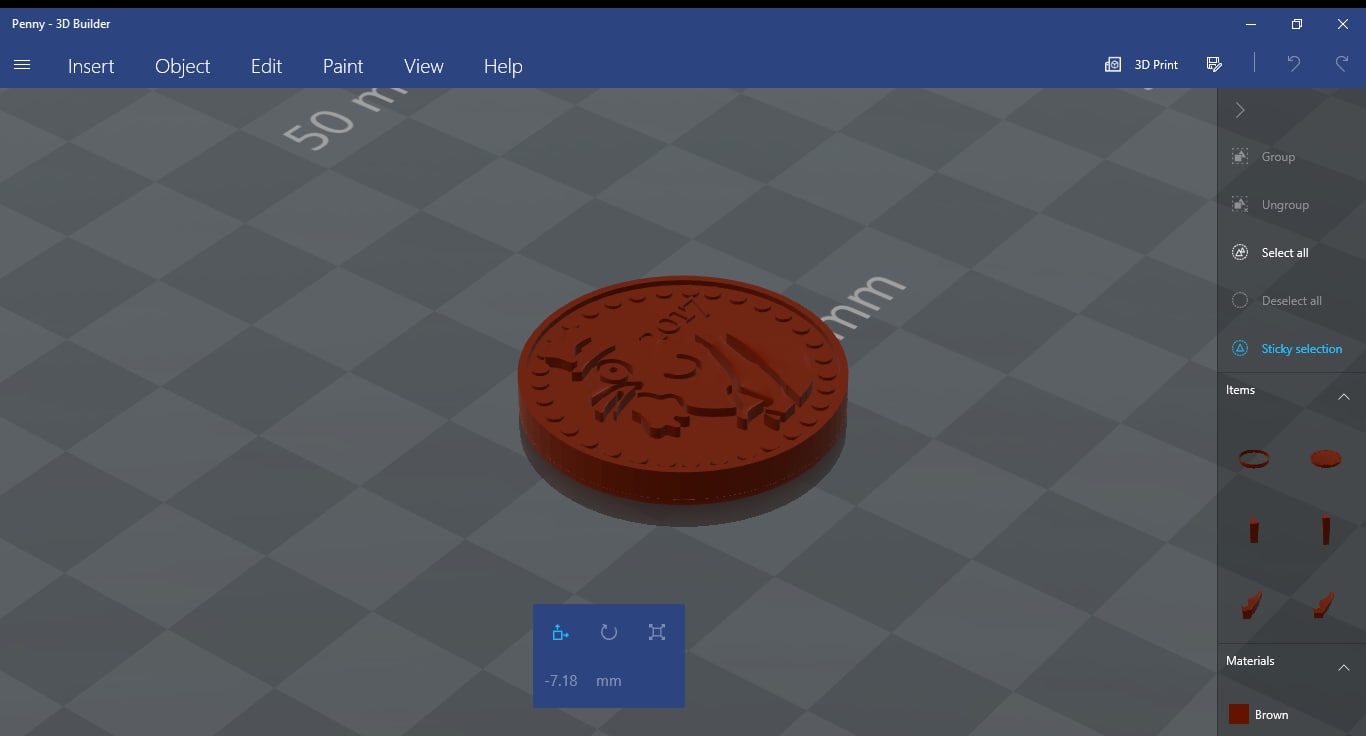The image size is (1366, 736).
Task: Select the coin disc item thumbnail
Action: coord(1326,459)
